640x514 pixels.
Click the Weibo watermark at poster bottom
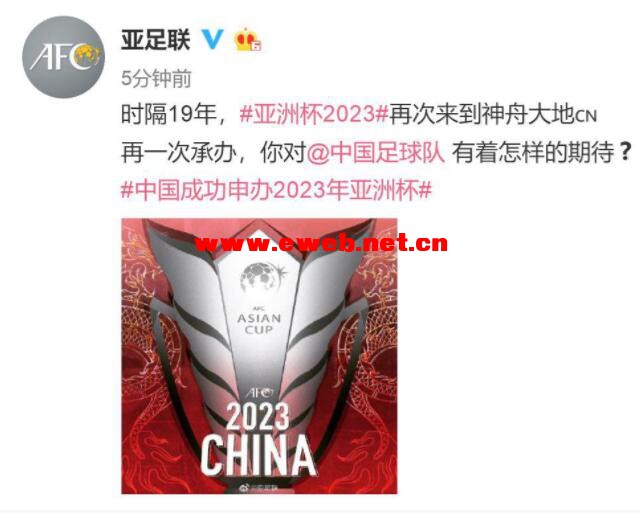point(259,487)
